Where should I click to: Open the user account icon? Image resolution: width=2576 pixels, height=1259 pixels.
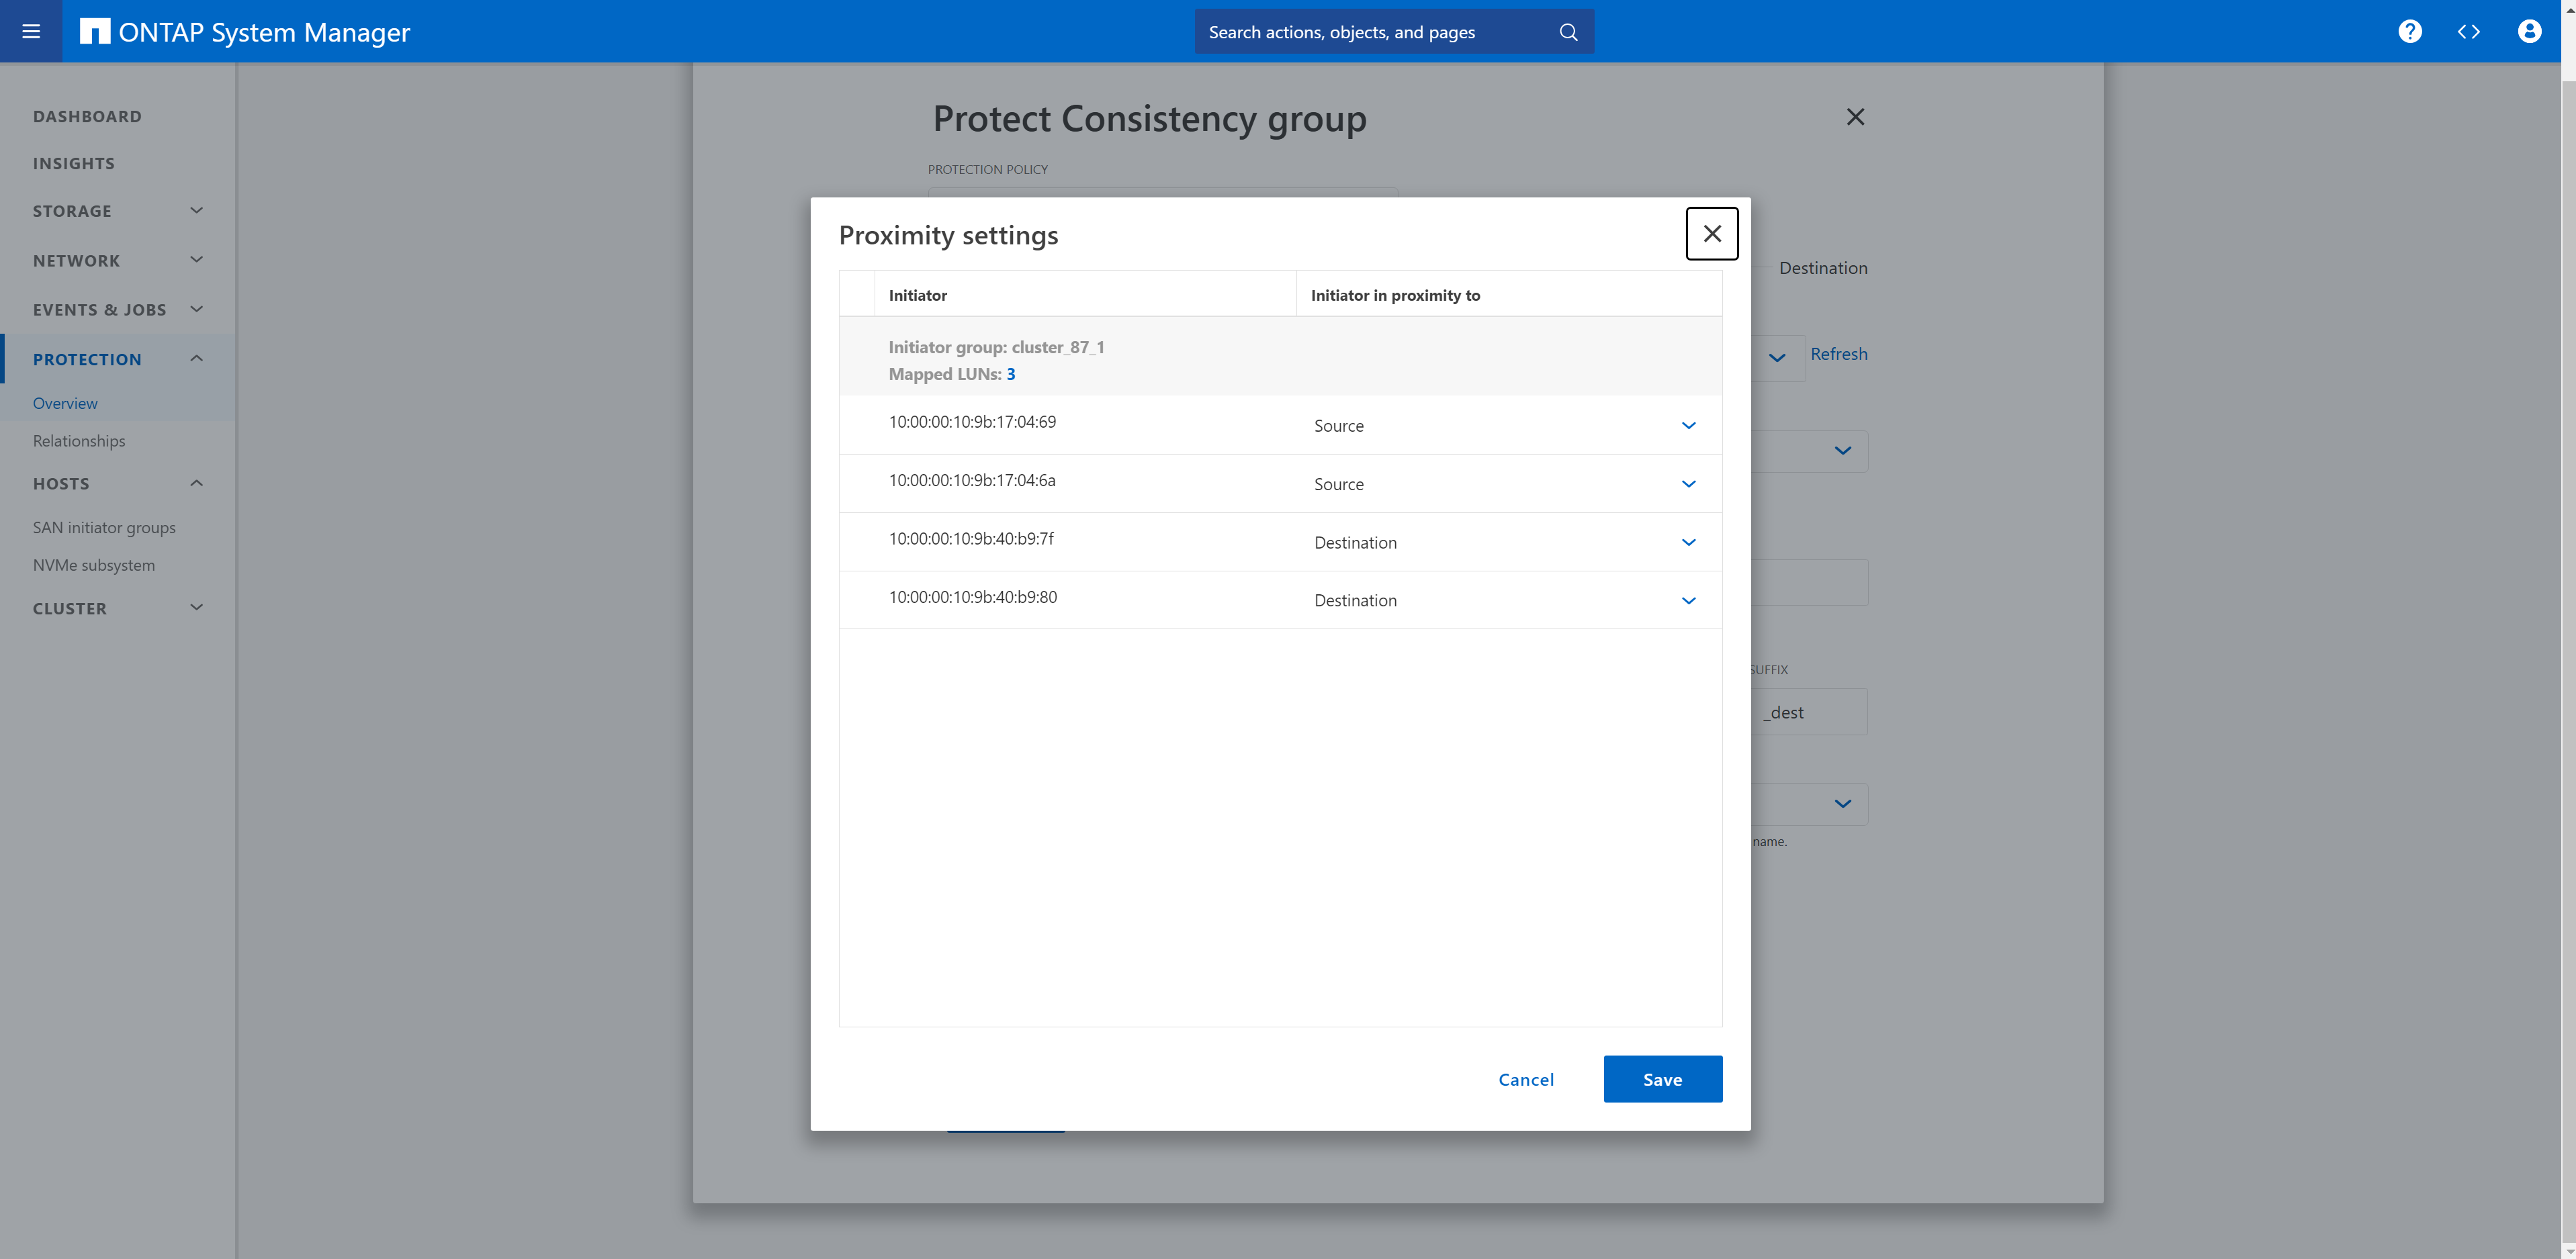click(x=2529, y=31)
